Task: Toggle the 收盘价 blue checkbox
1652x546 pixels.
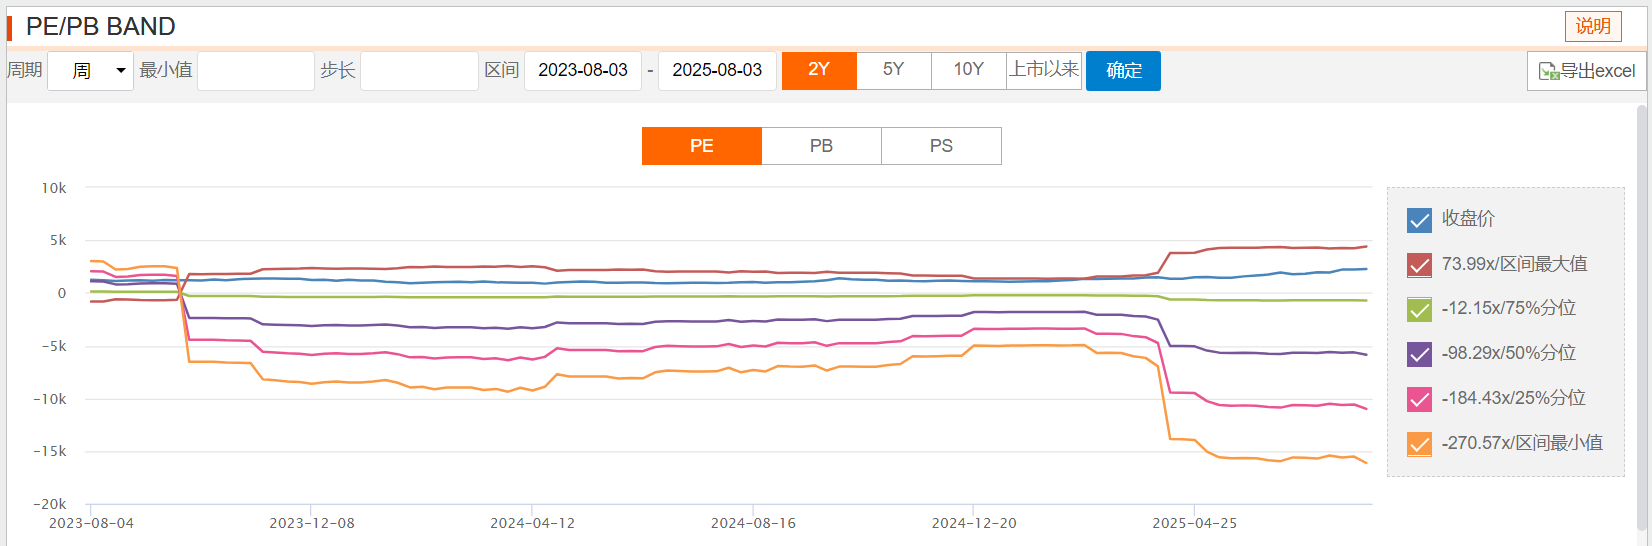Action: [1419, 220]
